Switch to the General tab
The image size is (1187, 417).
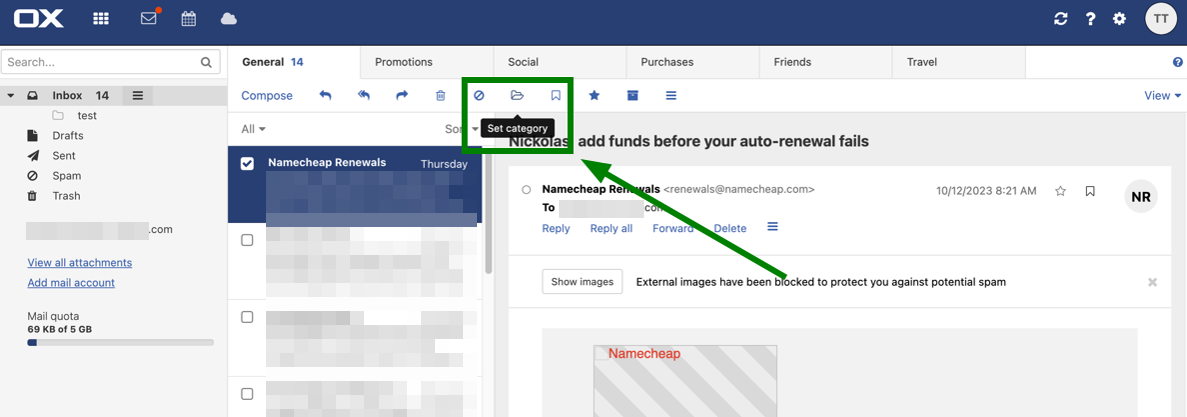point(294,62)
